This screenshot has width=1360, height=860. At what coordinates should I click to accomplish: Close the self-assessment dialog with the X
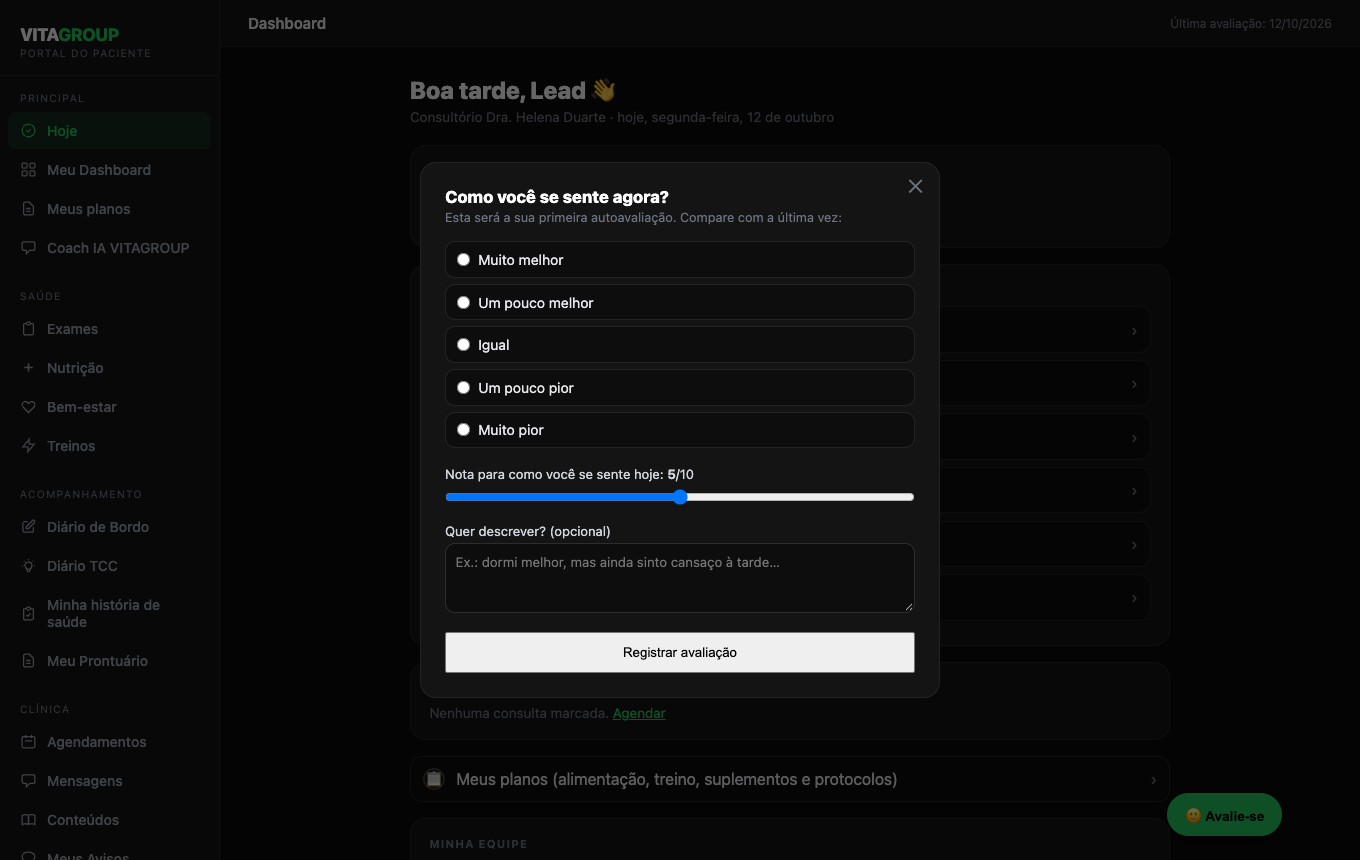(x=915, y=186)
